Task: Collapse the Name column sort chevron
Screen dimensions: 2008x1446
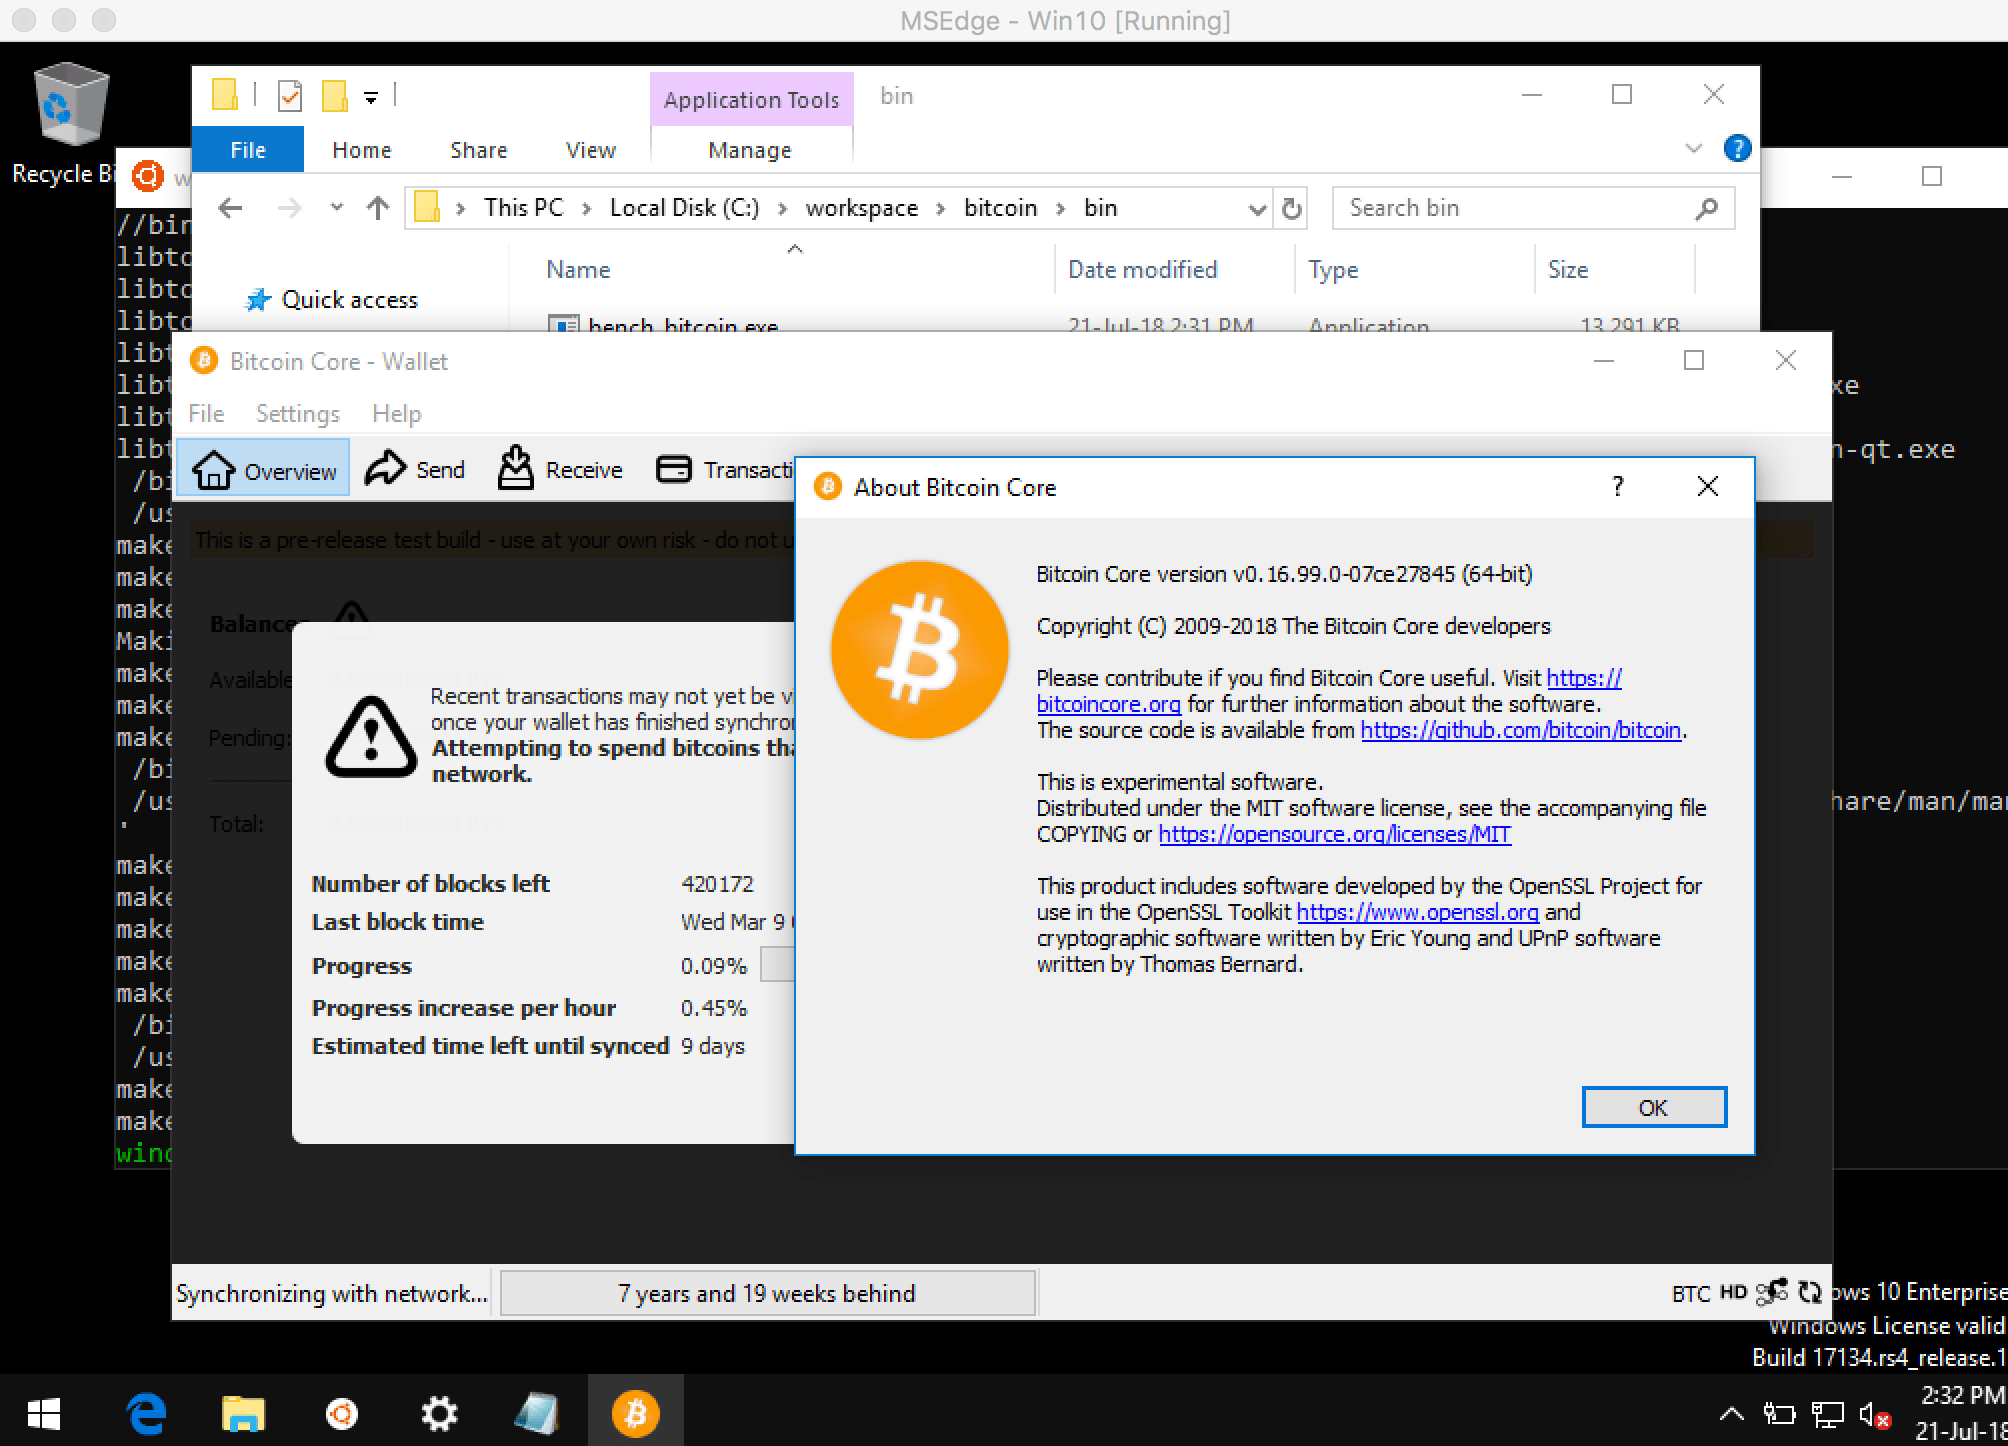Action: (x=795, y=249)
